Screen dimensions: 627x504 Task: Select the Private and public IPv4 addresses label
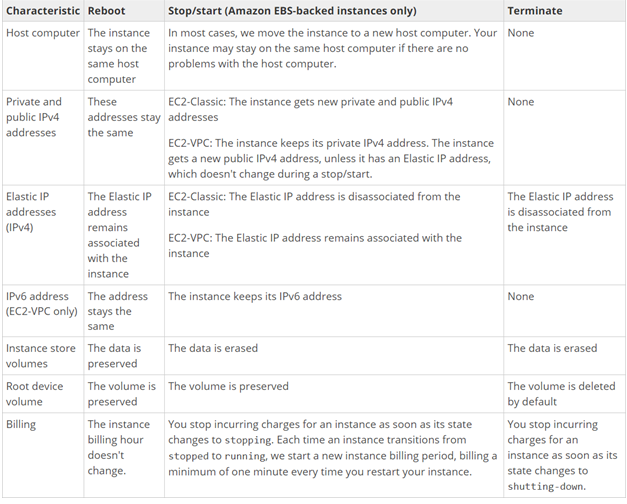pyautogui.click(x=34, y=117)
